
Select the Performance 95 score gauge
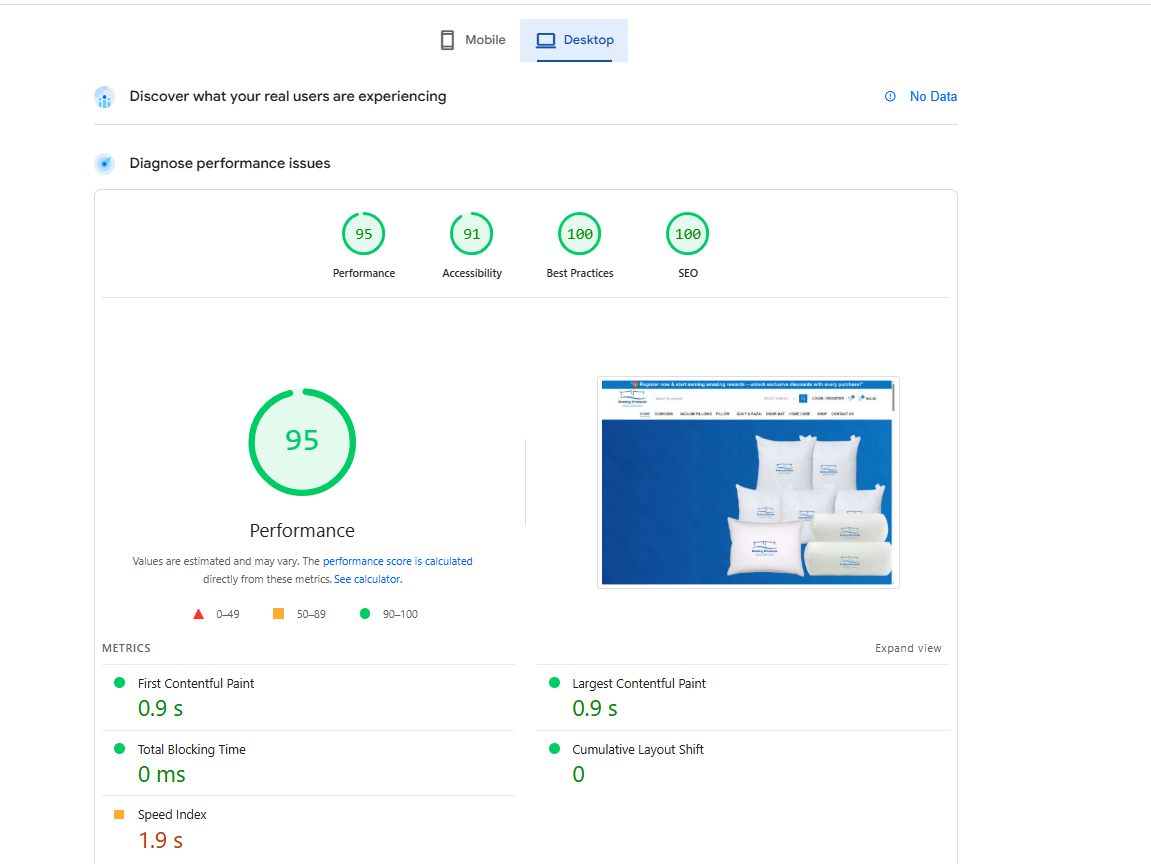[364, 235]
